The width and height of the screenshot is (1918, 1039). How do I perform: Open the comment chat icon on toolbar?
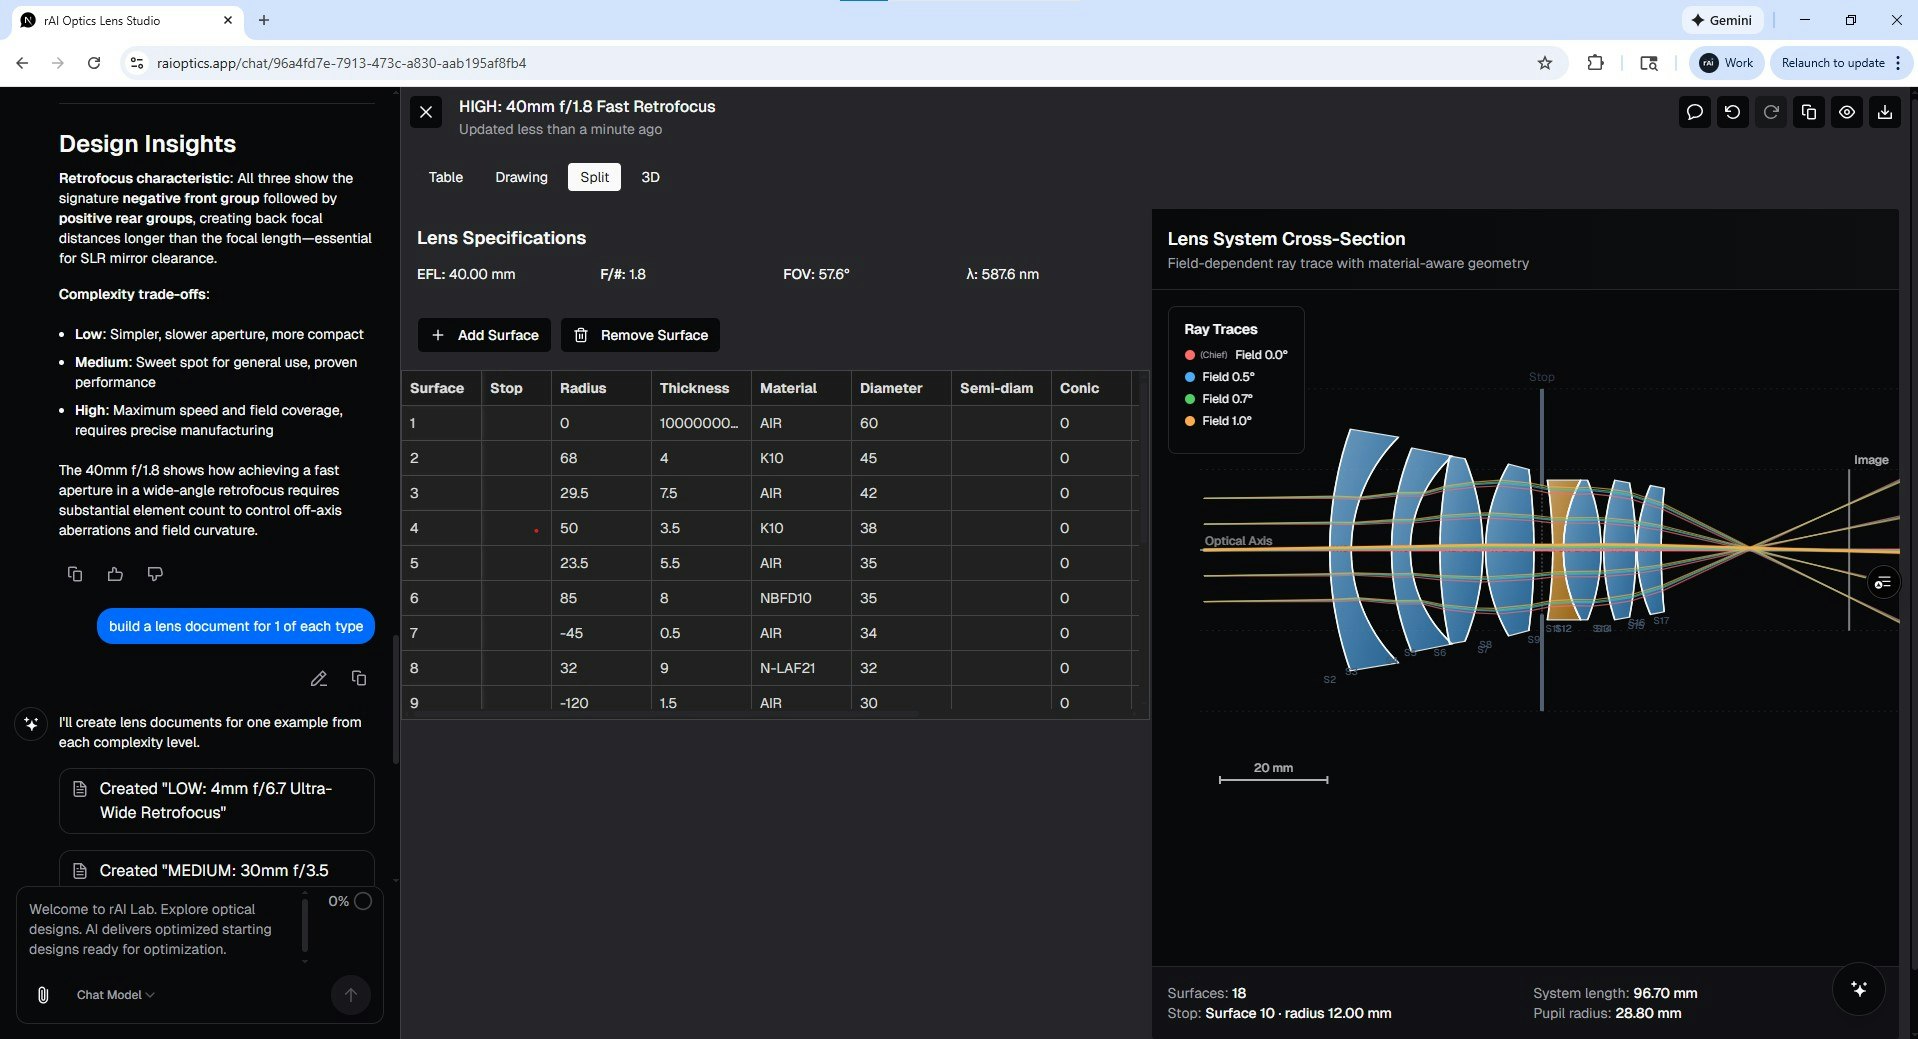(x=1693, y=112)
